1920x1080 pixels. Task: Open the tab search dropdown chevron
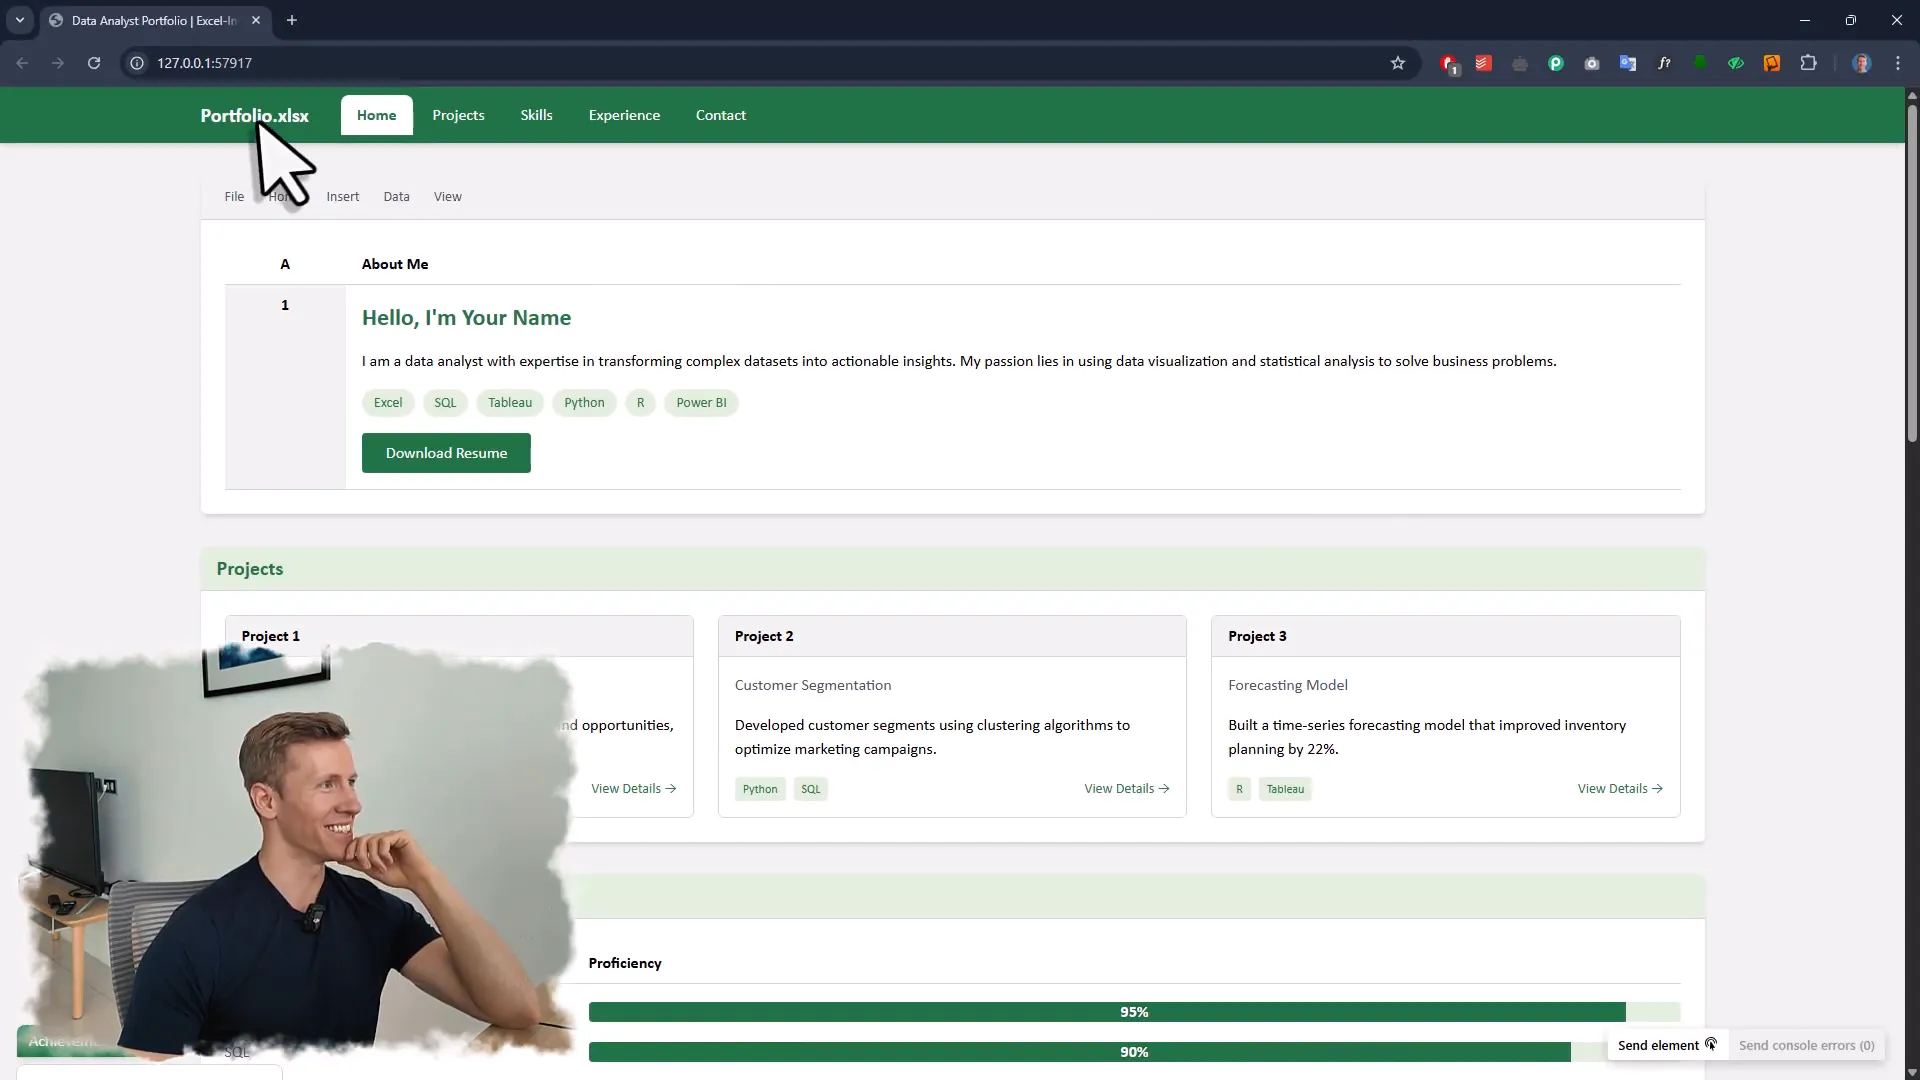click(x=20, y=20)
